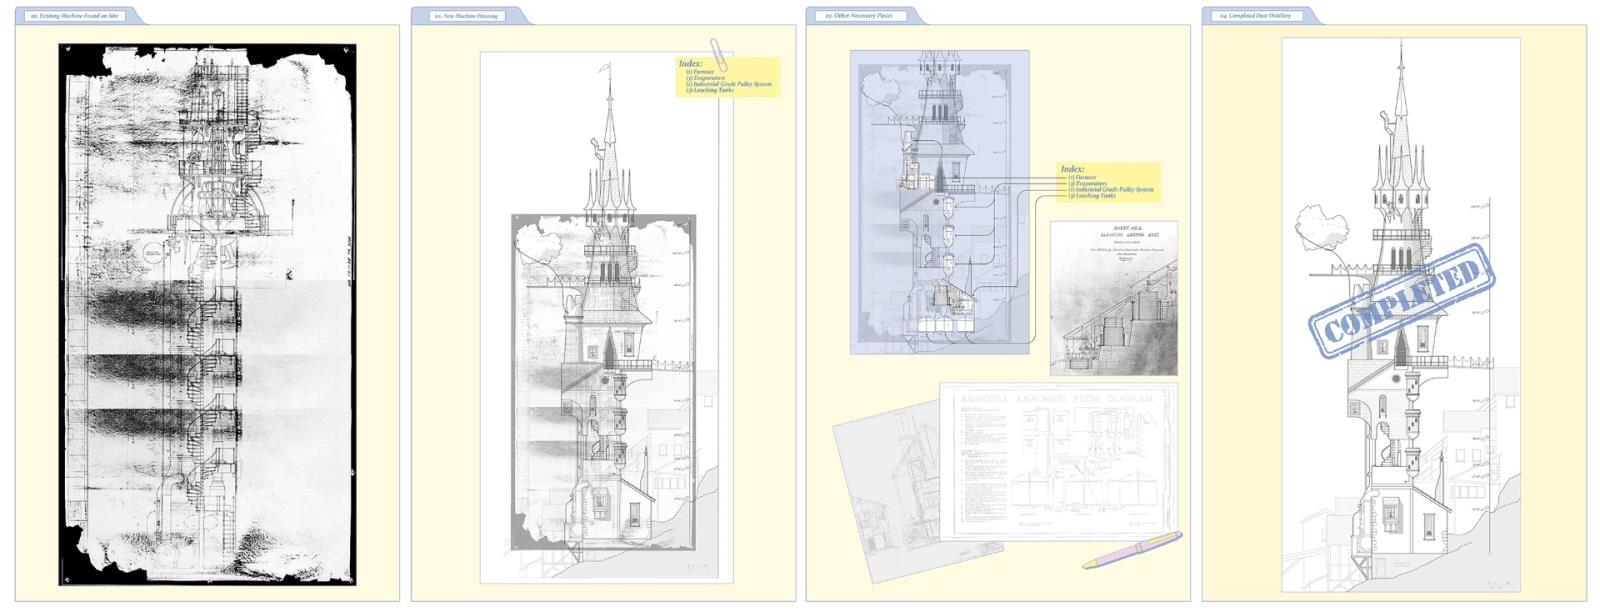Click the Ammonia Leaching Flow Diagram sheet

[x=1058, y=460]
